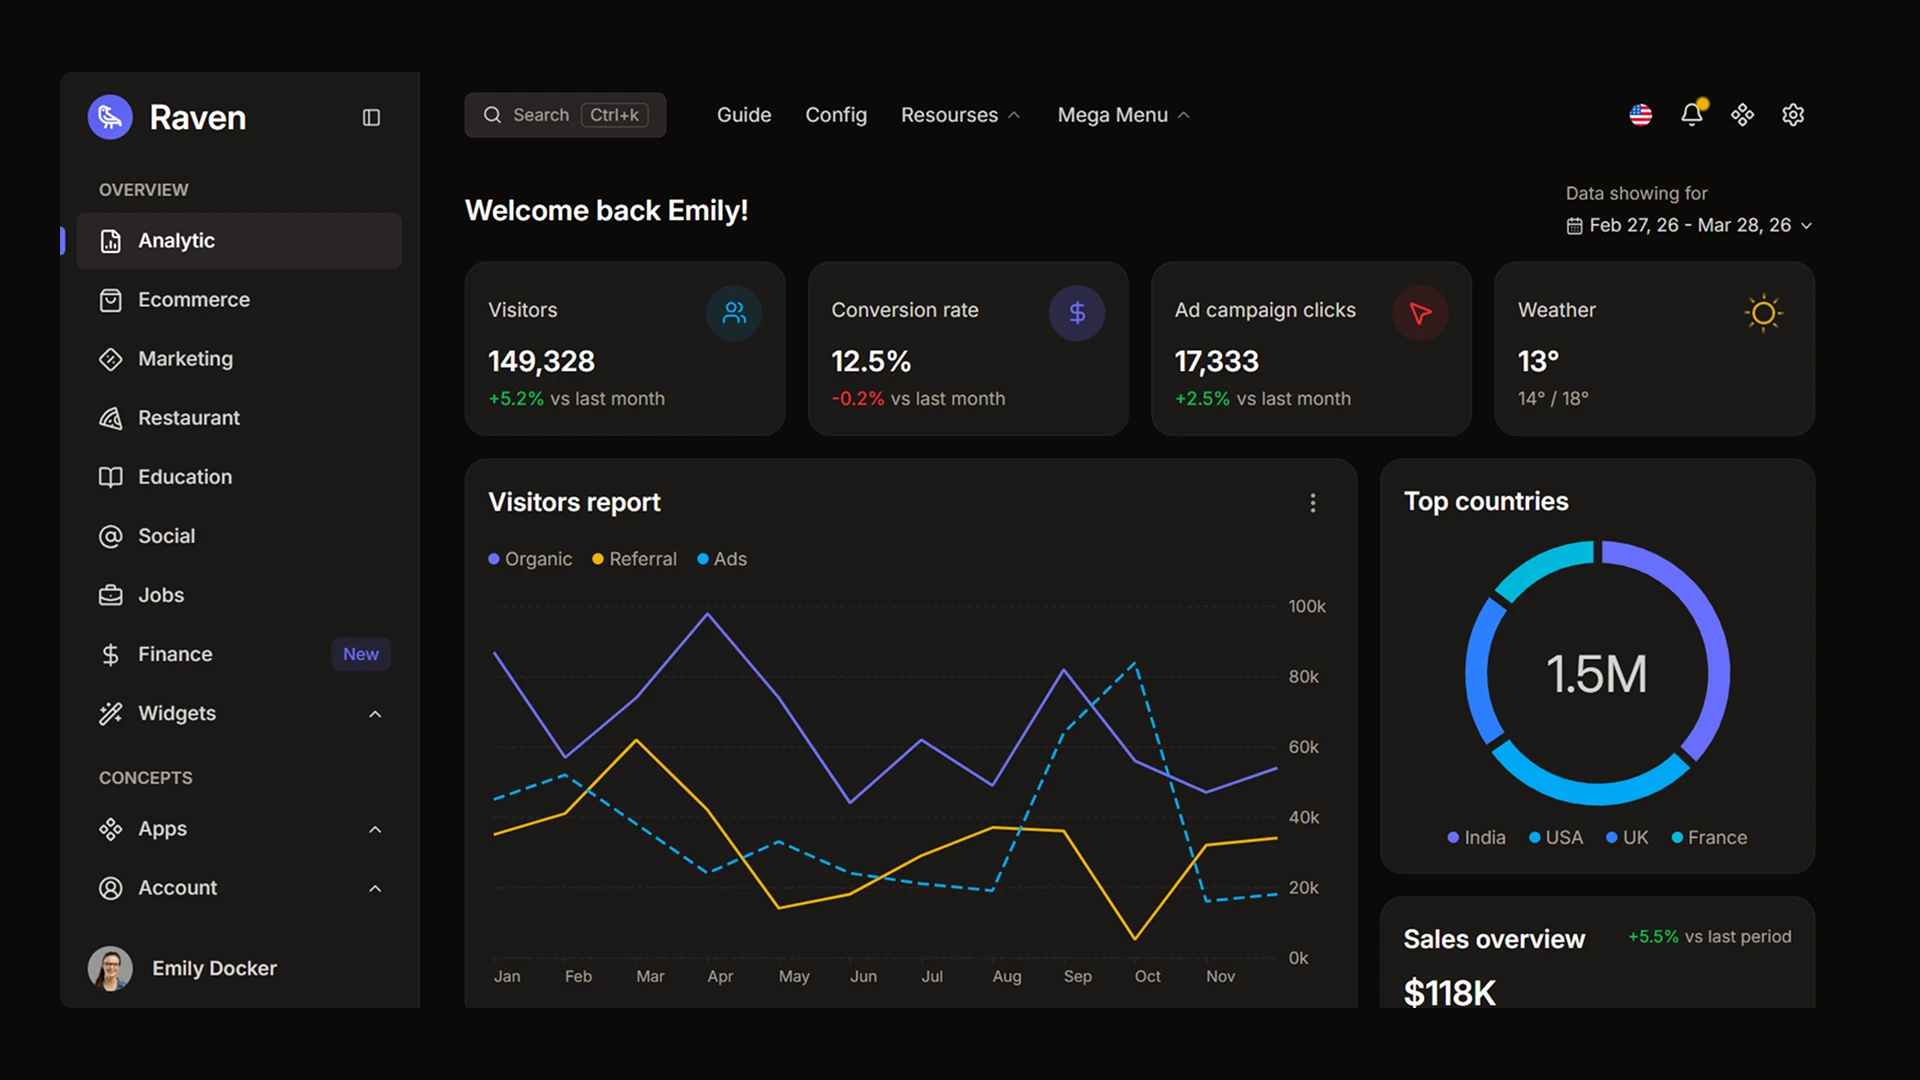1920x1080 pixels.
Task: Open Visitors report three-dot menu
Action: pos(1313,503)
